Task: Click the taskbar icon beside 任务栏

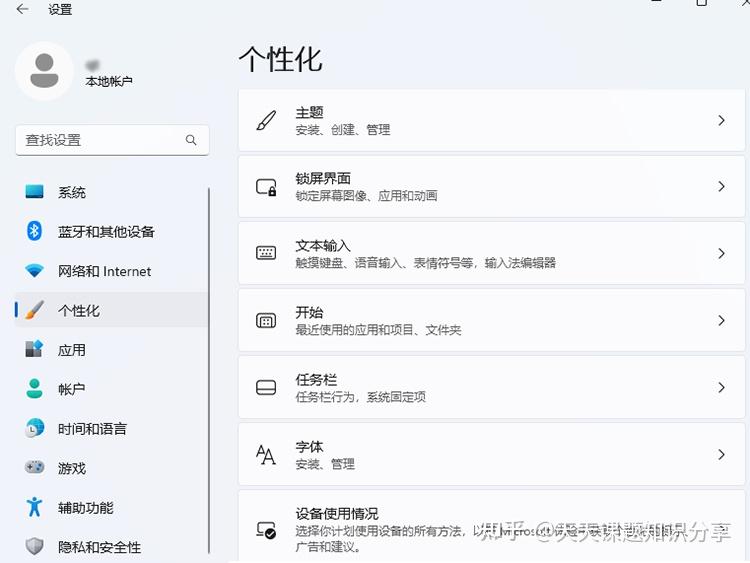Action: click(x=266, y=387)
